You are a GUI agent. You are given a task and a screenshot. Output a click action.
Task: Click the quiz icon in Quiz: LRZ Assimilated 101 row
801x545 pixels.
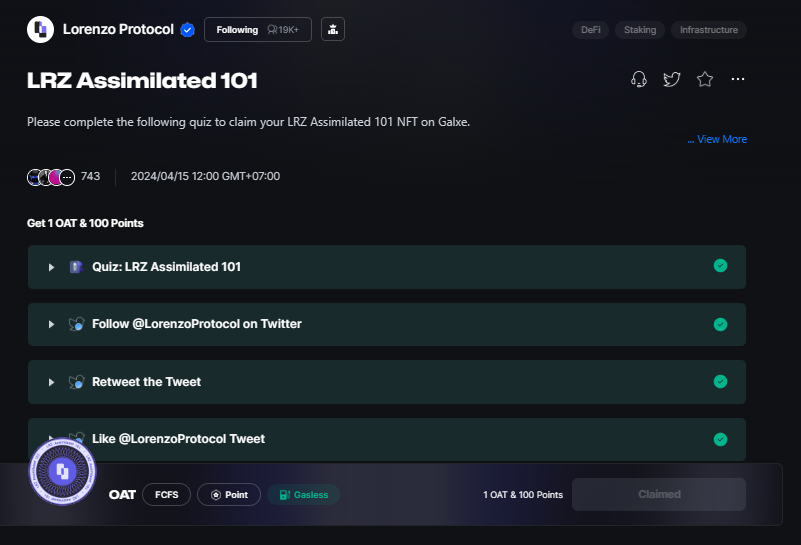(76, 267)
